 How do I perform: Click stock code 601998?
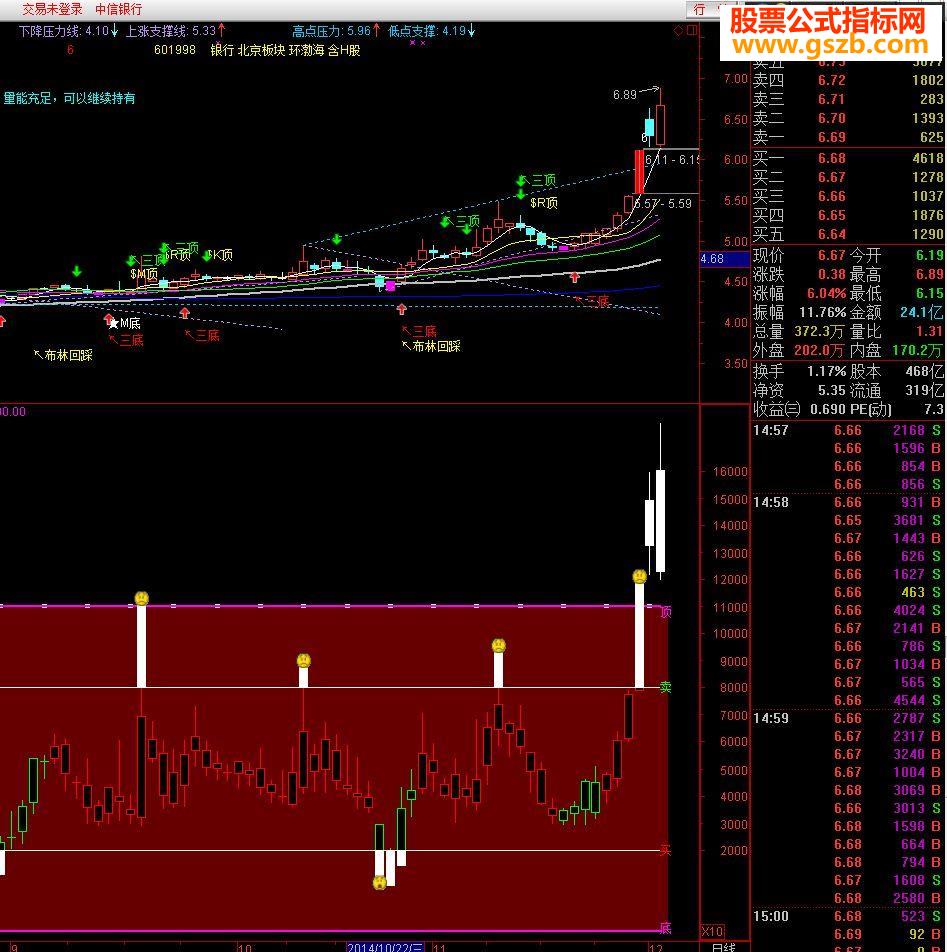click(175, 50)
